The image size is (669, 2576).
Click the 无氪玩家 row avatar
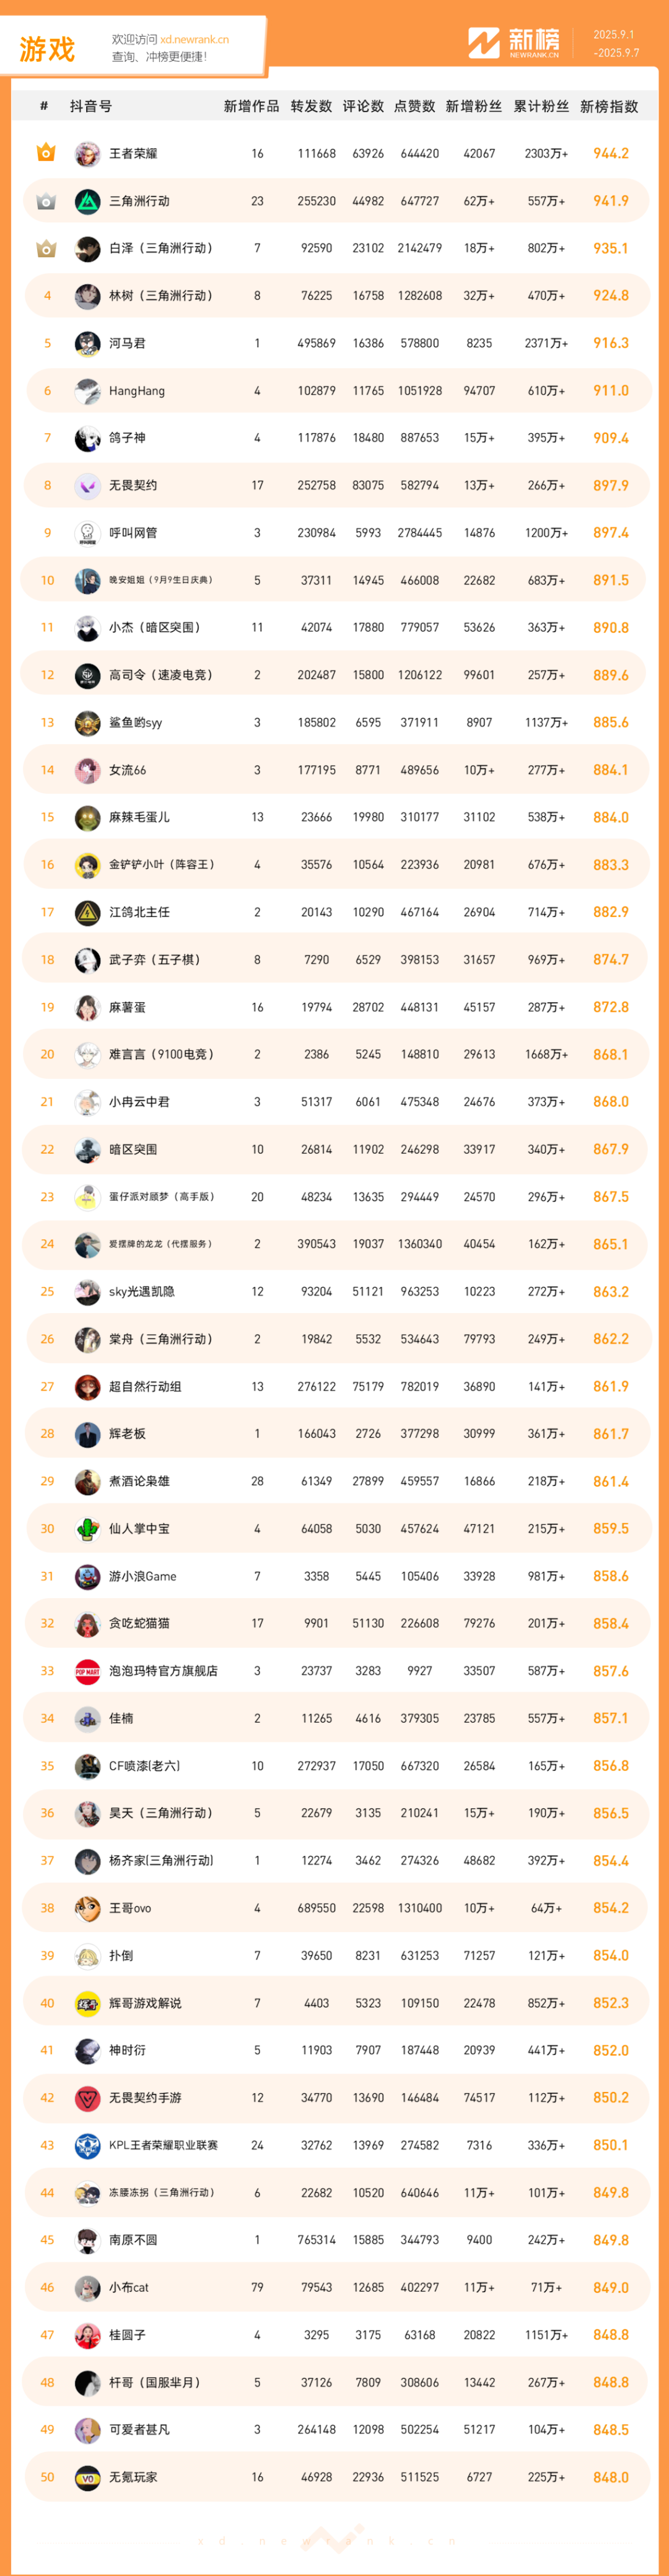pyautogui.click(x=87, y=2477)
